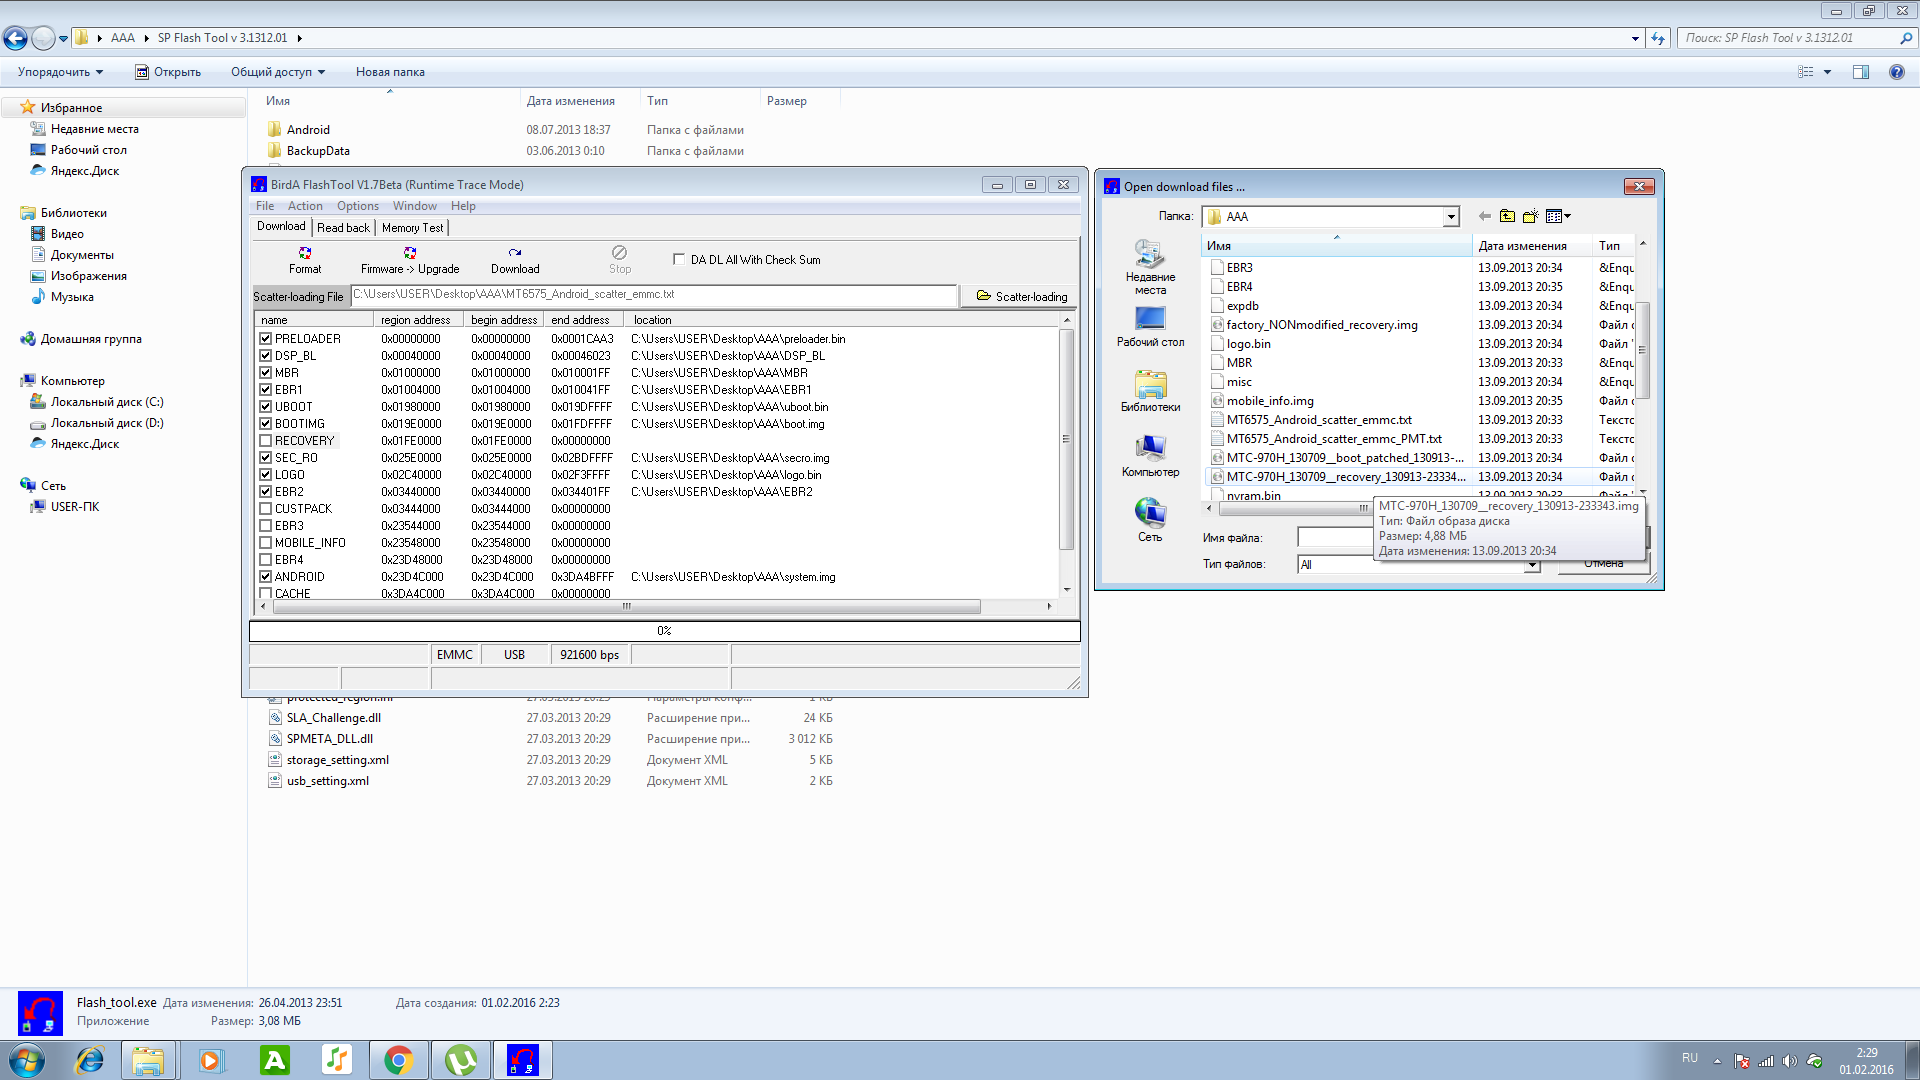Expand the folder AAA dropdown in dialog
This screenshot has height=1080, width=1920.
(1450, 217)
